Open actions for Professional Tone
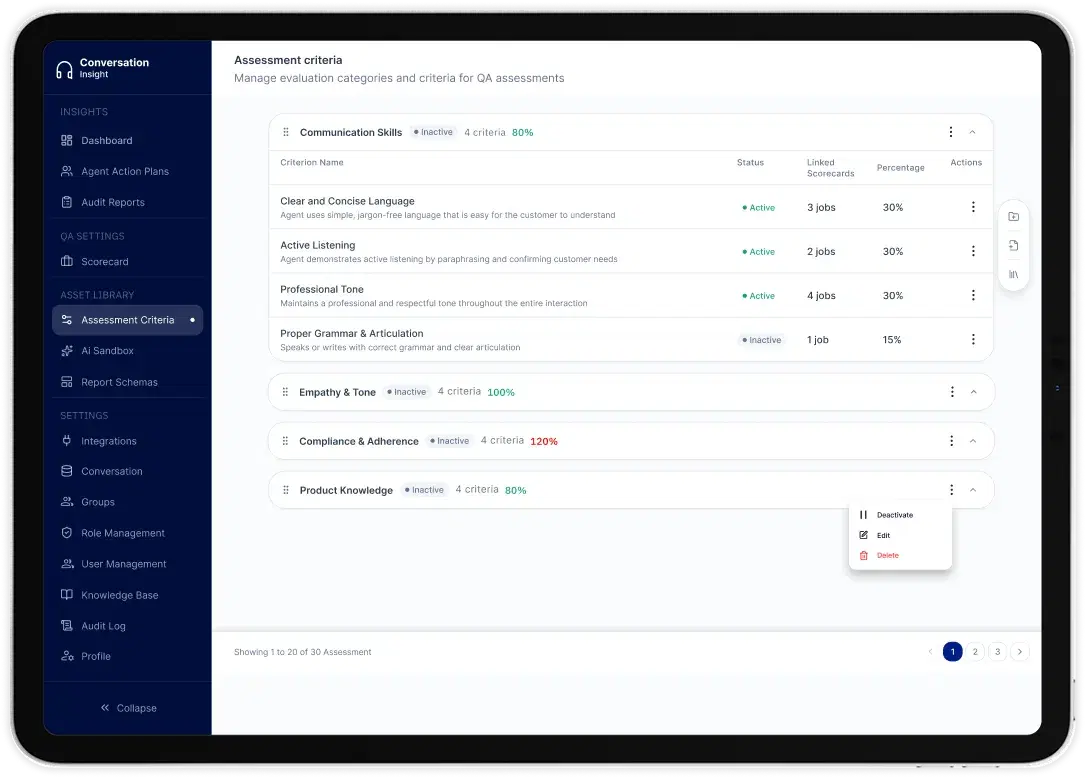 [973, 296]
